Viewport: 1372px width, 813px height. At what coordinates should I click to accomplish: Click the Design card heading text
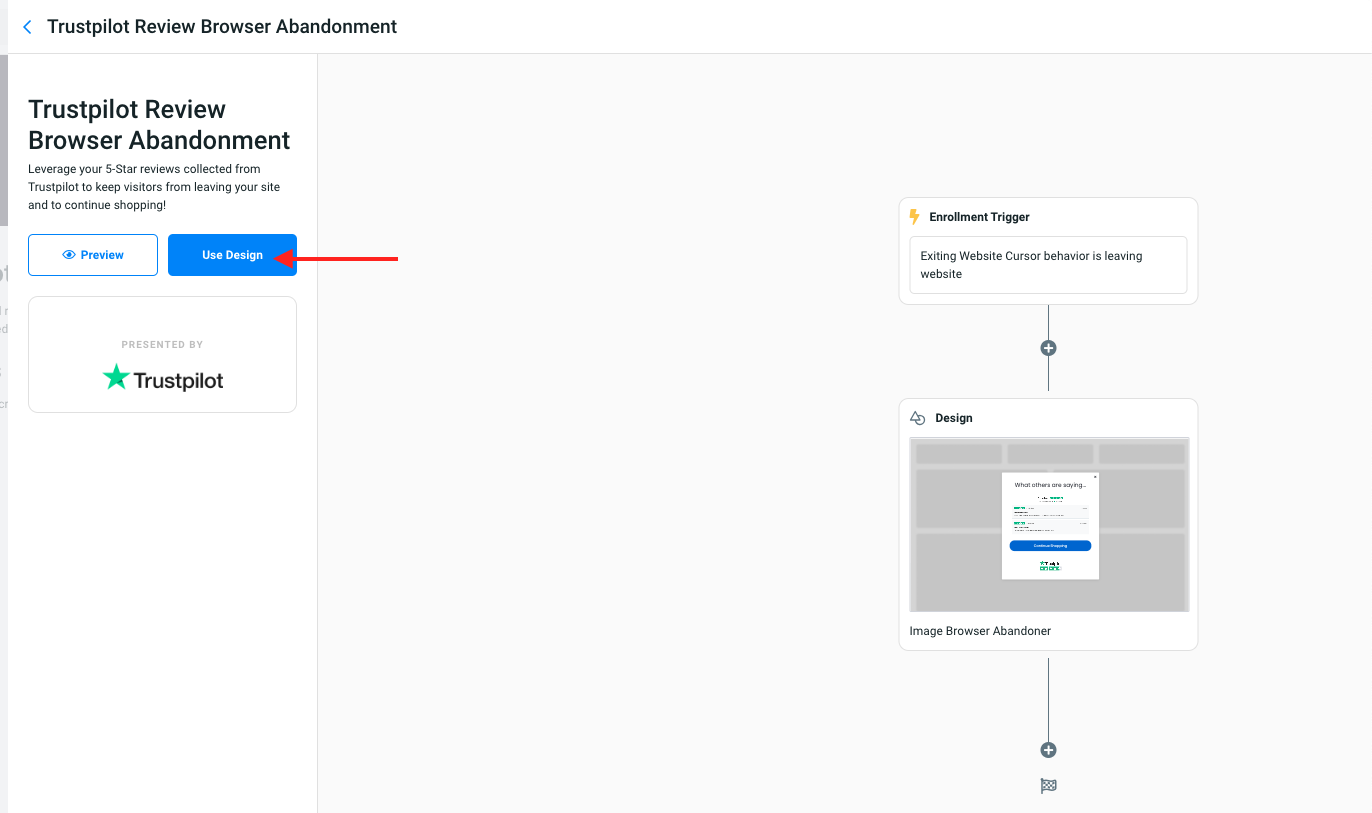click(x=953, y=418)
